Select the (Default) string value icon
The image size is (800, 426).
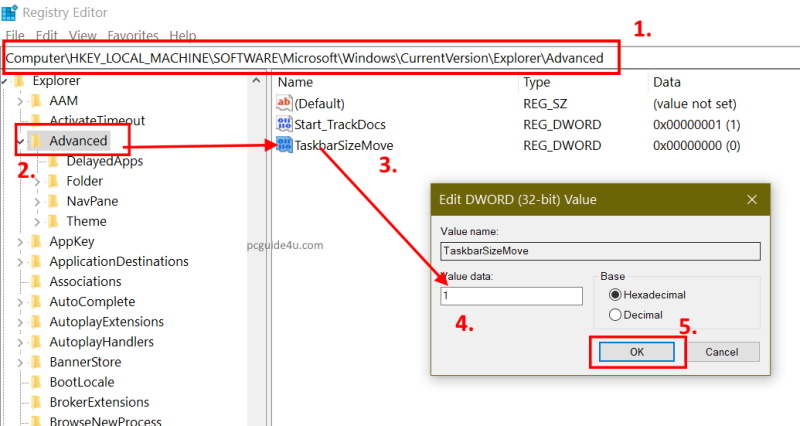284,103
